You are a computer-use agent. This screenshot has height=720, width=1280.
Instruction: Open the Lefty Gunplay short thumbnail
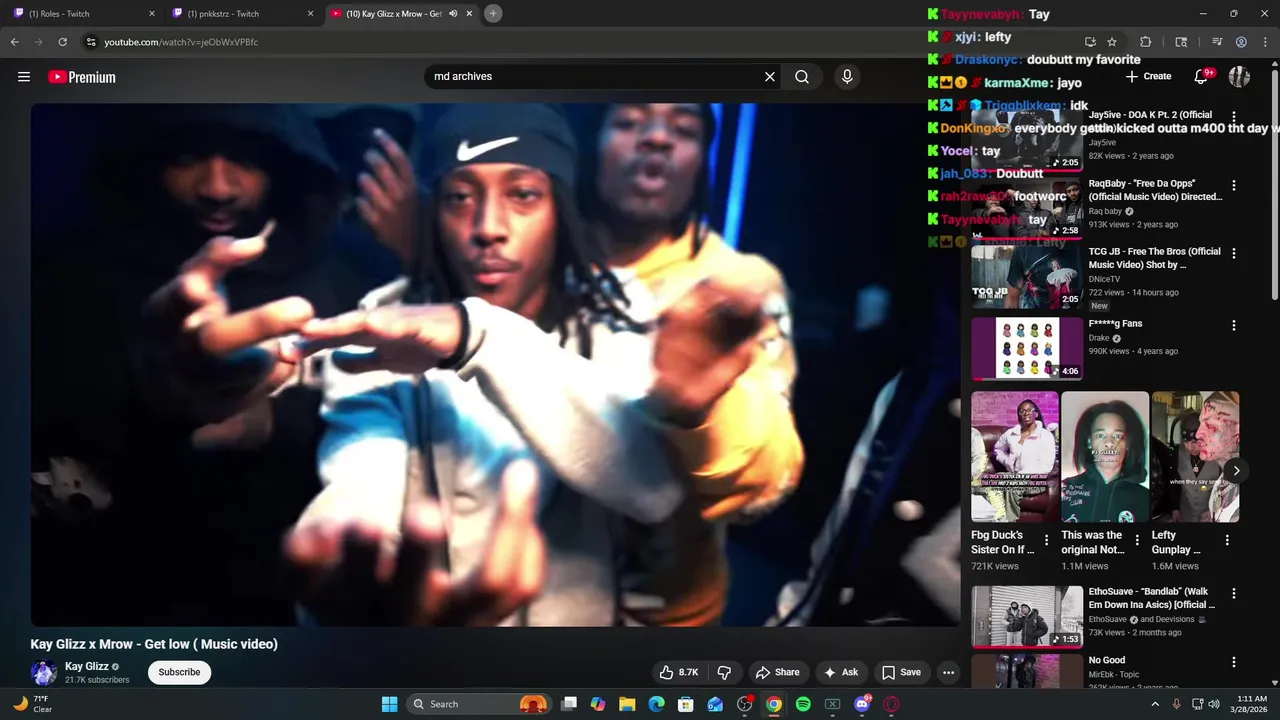coord(1195,457)
